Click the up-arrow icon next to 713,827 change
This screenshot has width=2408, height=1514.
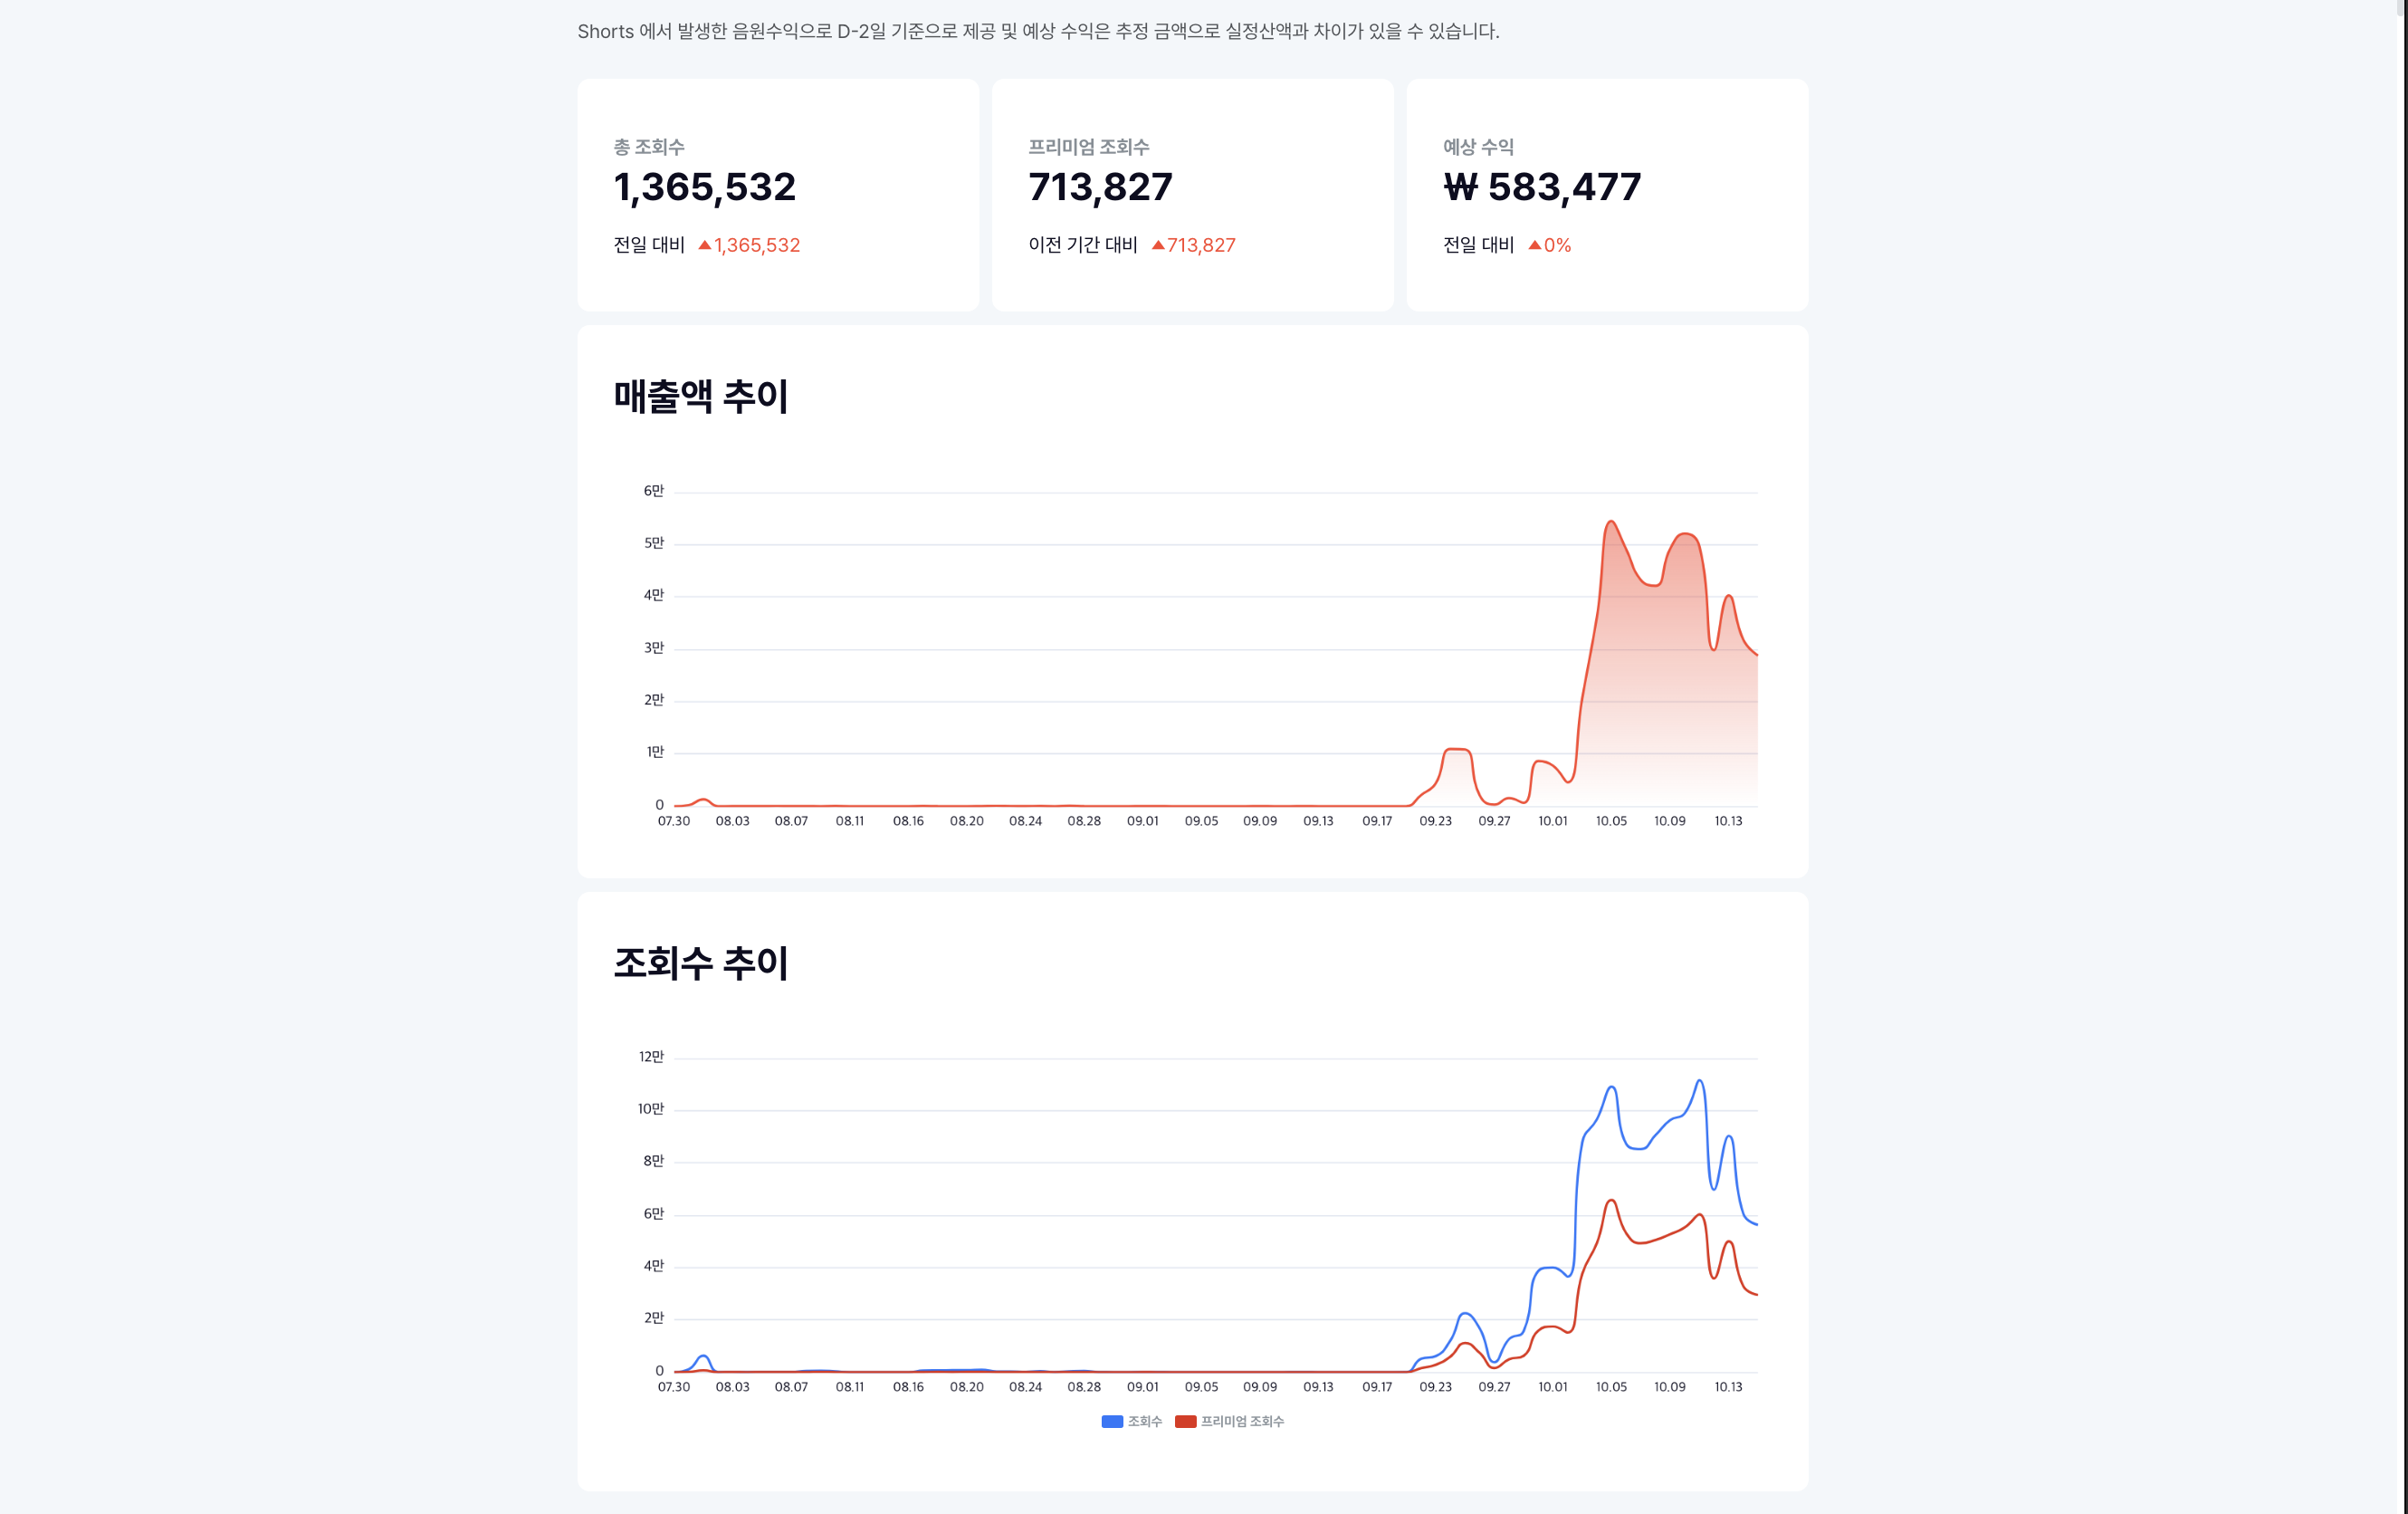(1157, 245)
